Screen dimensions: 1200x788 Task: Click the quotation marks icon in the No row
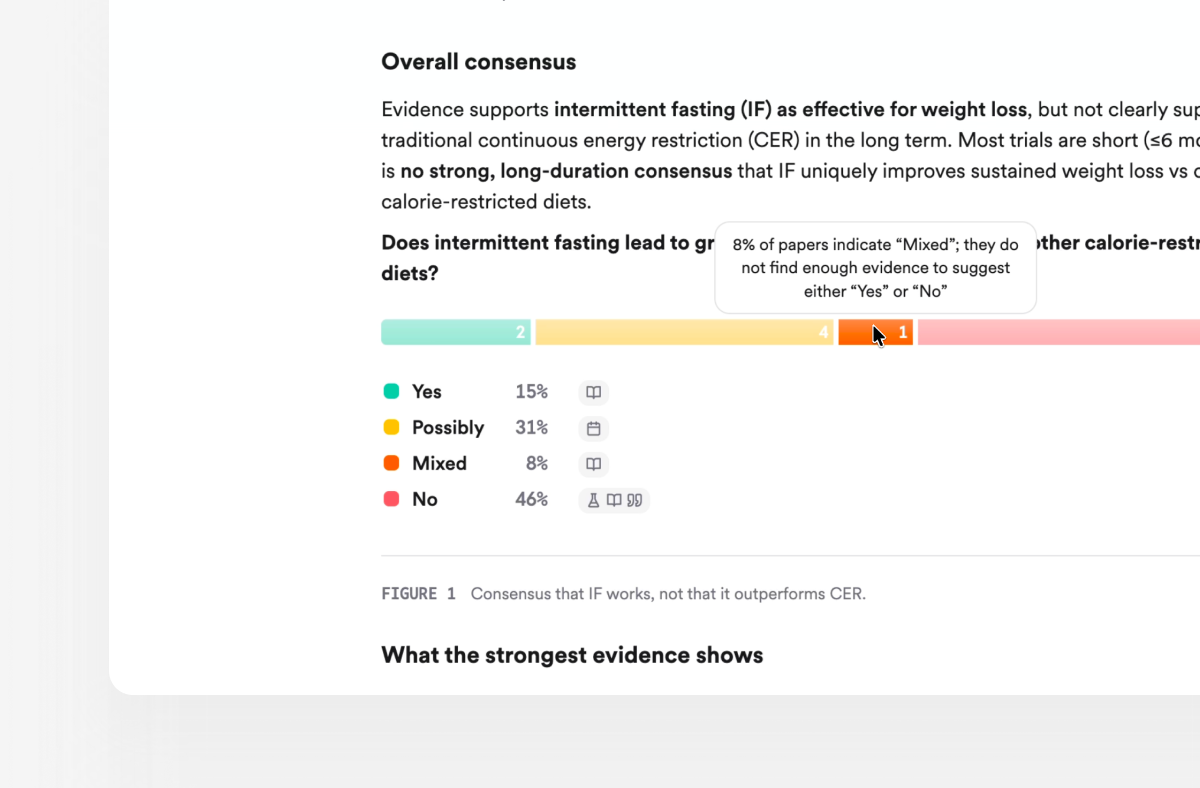pos(634,500)
